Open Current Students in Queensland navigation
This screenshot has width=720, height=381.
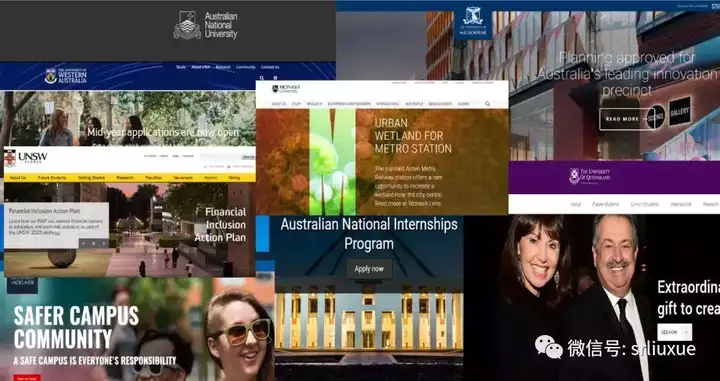click(645, 204)
